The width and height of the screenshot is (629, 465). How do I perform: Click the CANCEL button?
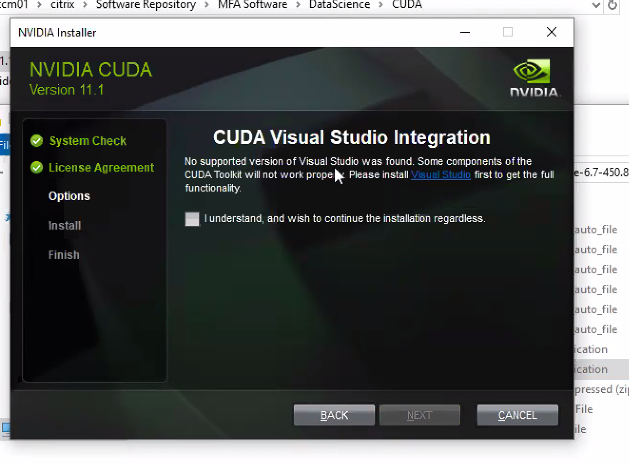click(517, 415)
